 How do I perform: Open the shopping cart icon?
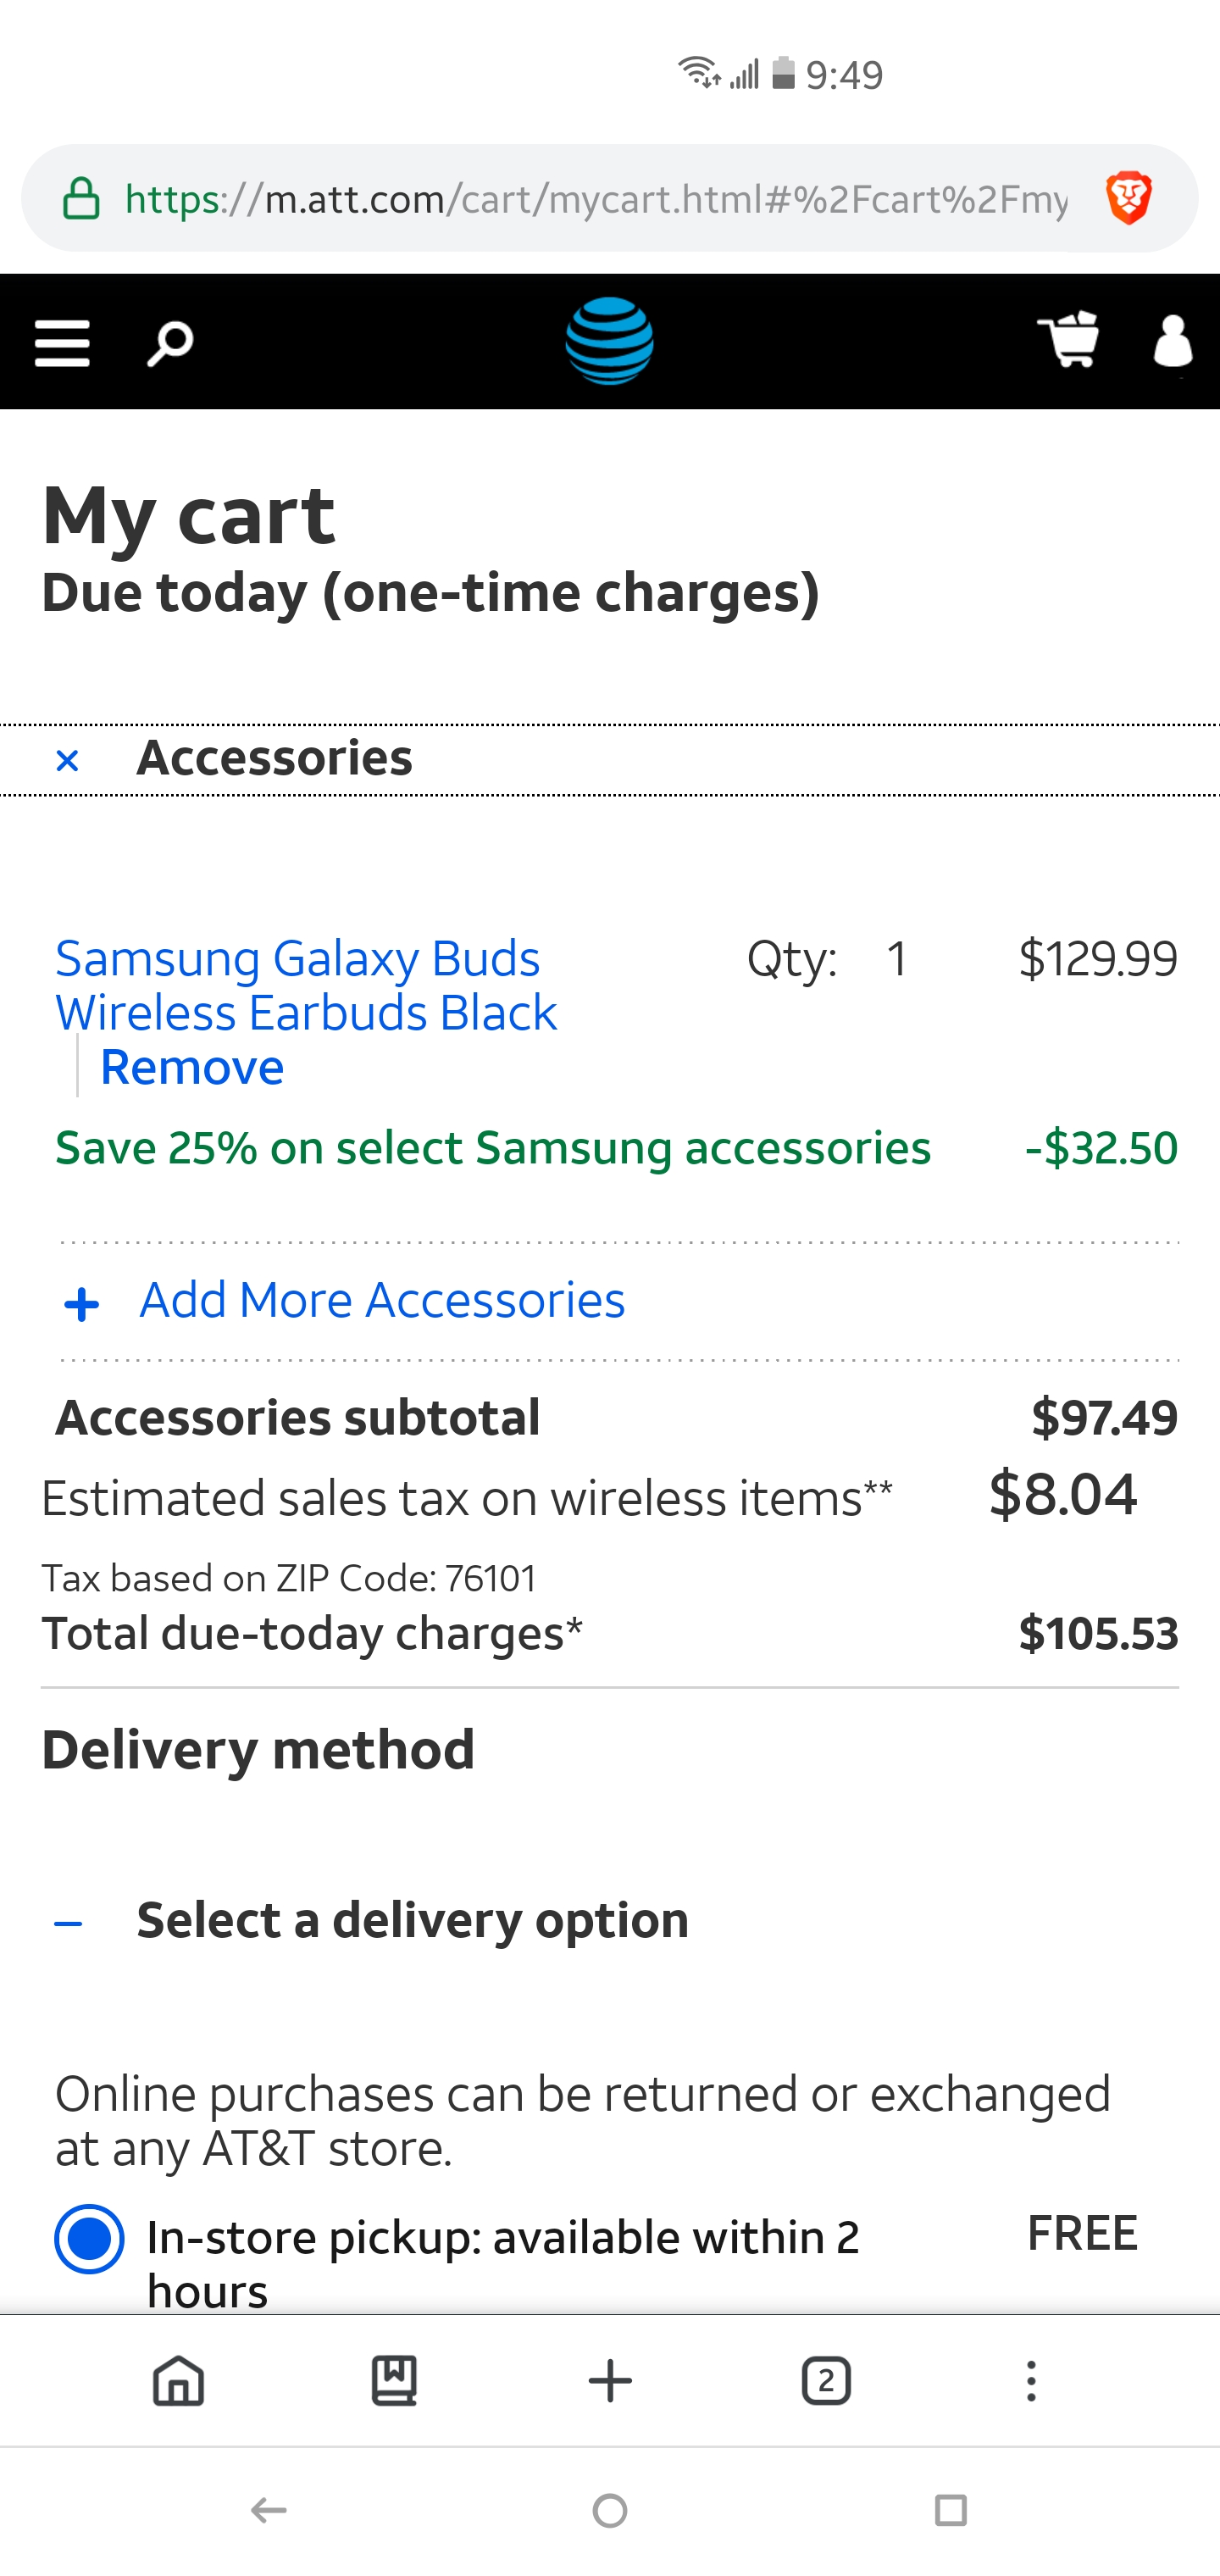point(1069,340)
